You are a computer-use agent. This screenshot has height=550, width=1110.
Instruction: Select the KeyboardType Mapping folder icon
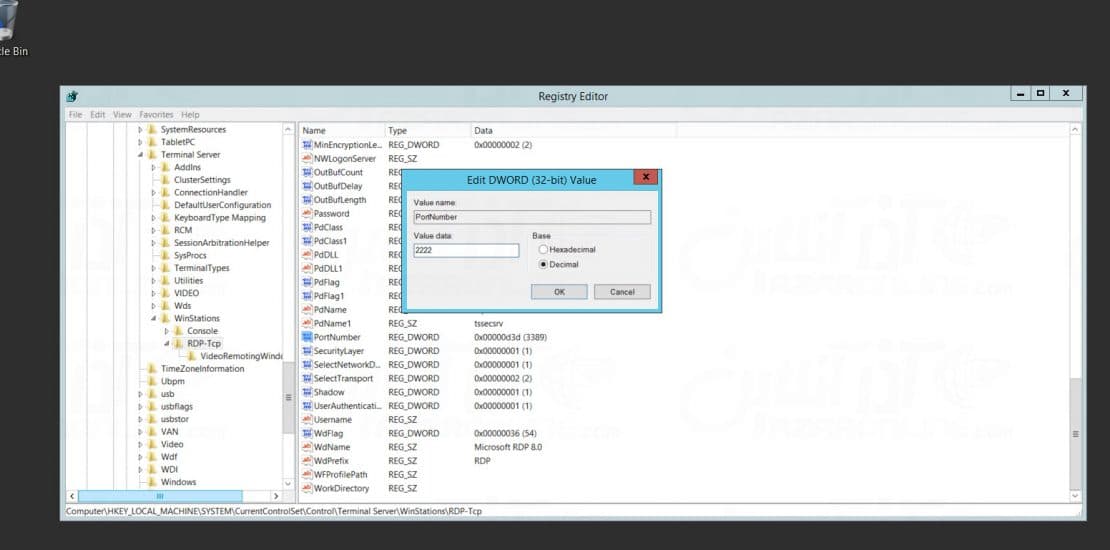165,217
